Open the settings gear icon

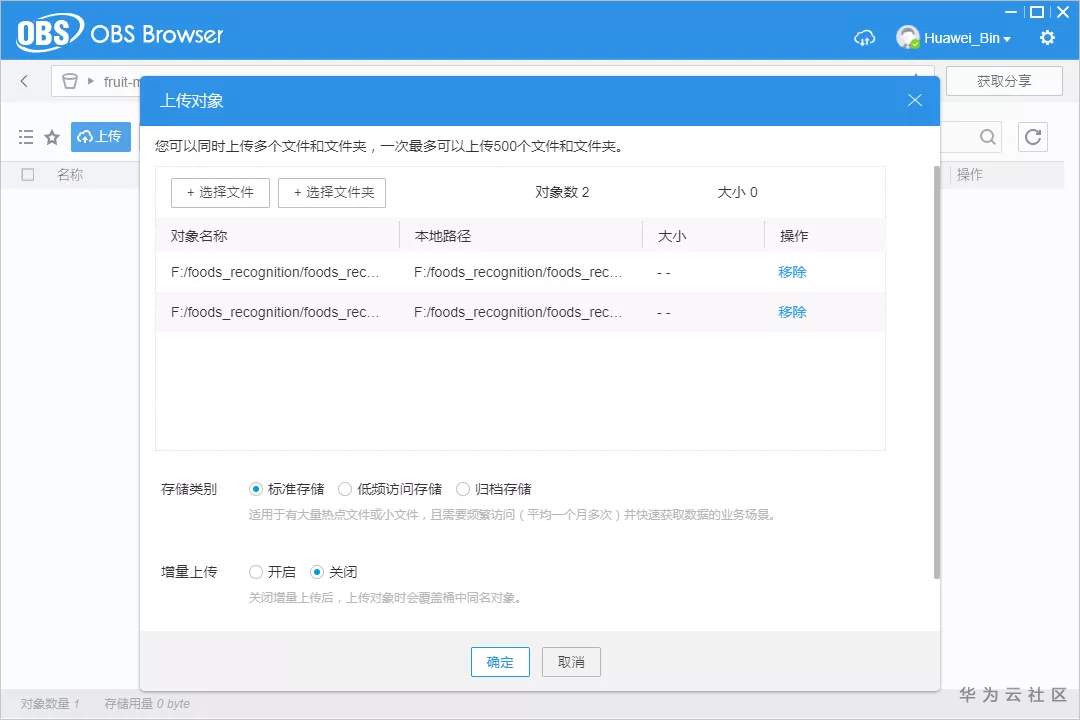[1047, 37]
